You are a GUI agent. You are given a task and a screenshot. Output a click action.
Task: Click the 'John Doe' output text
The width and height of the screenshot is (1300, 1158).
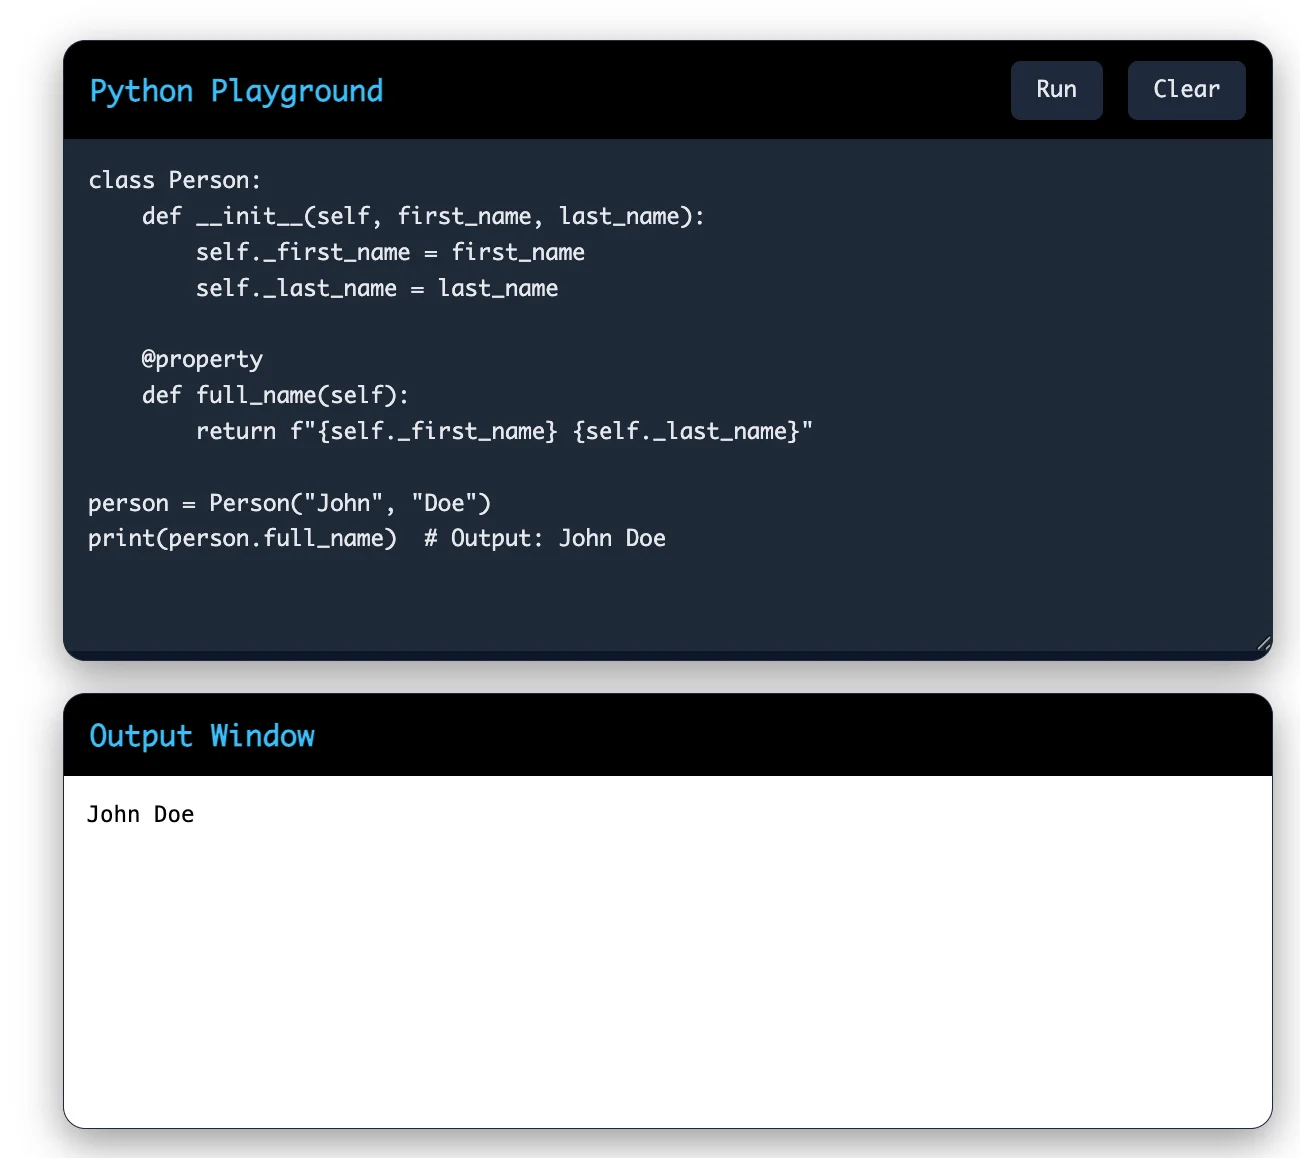click(140, 814)
